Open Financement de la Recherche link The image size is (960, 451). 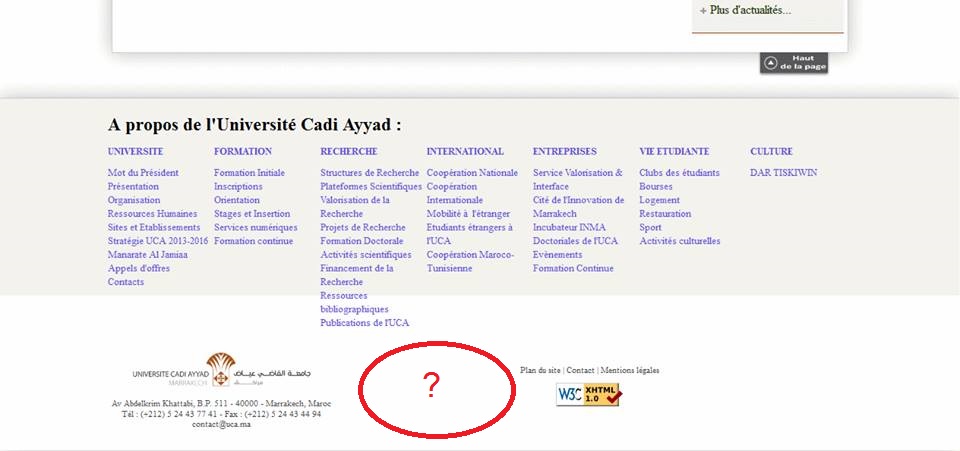pyautogui.click(x=357, y=275)
